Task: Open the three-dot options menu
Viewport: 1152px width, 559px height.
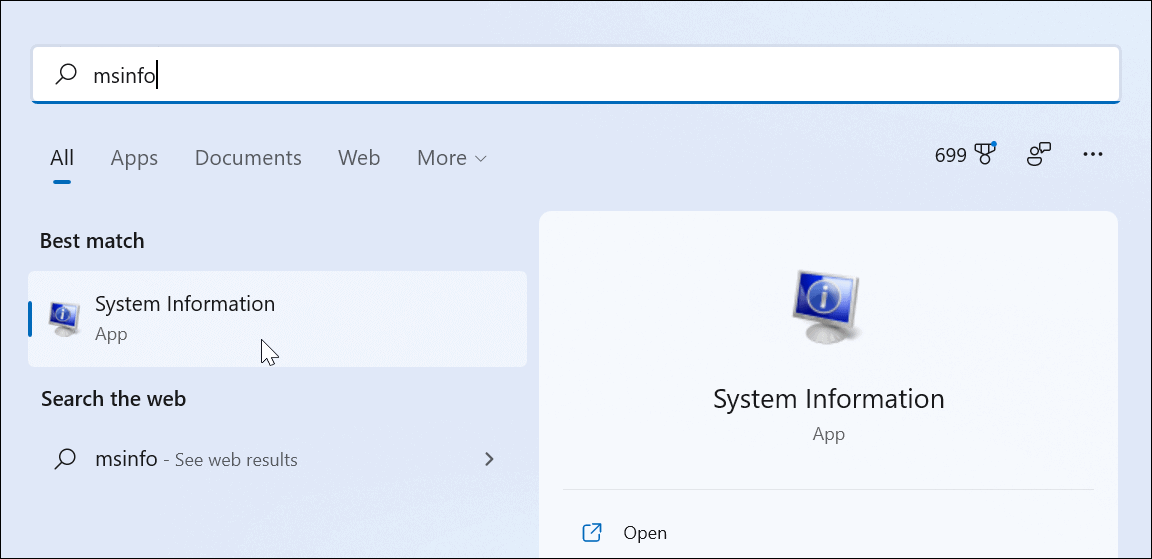Action: point(1093,155)
